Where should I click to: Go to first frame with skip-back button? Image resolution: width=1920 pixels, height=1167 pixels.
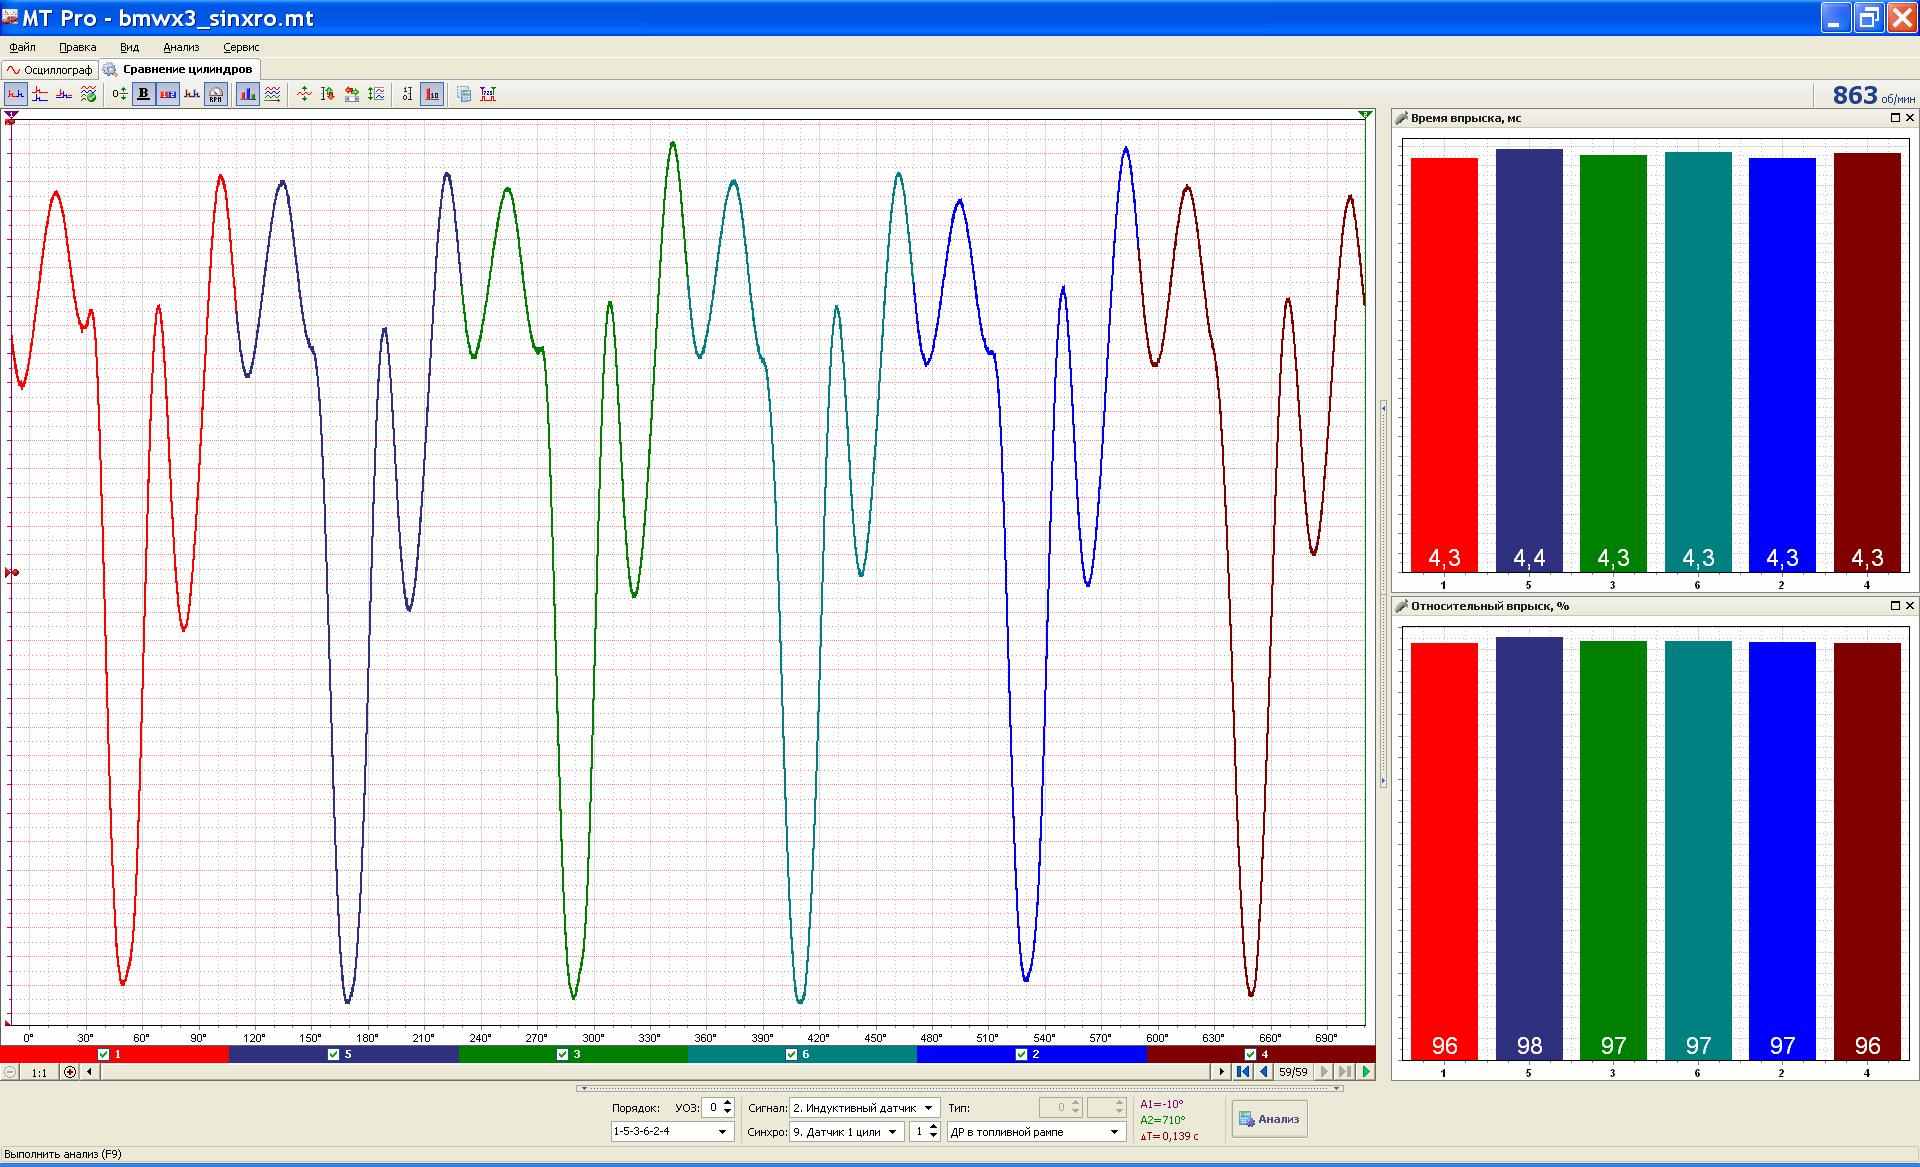[1243, 1072]
